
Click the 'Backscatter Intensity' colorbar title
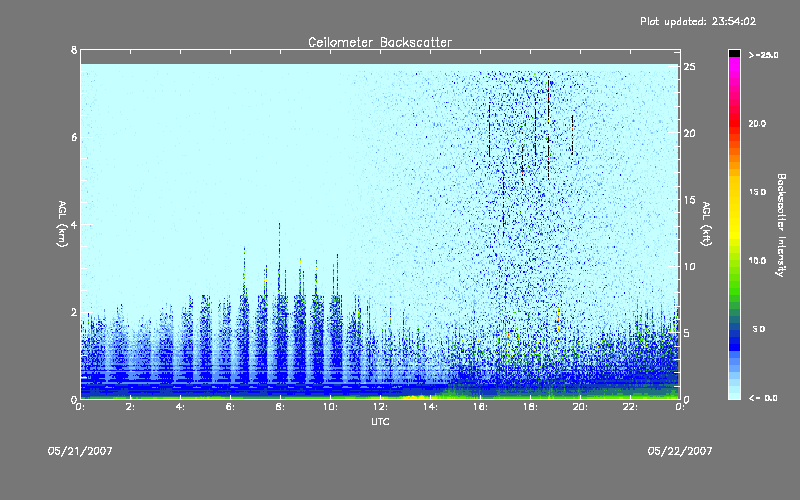[x=781, y=225]
